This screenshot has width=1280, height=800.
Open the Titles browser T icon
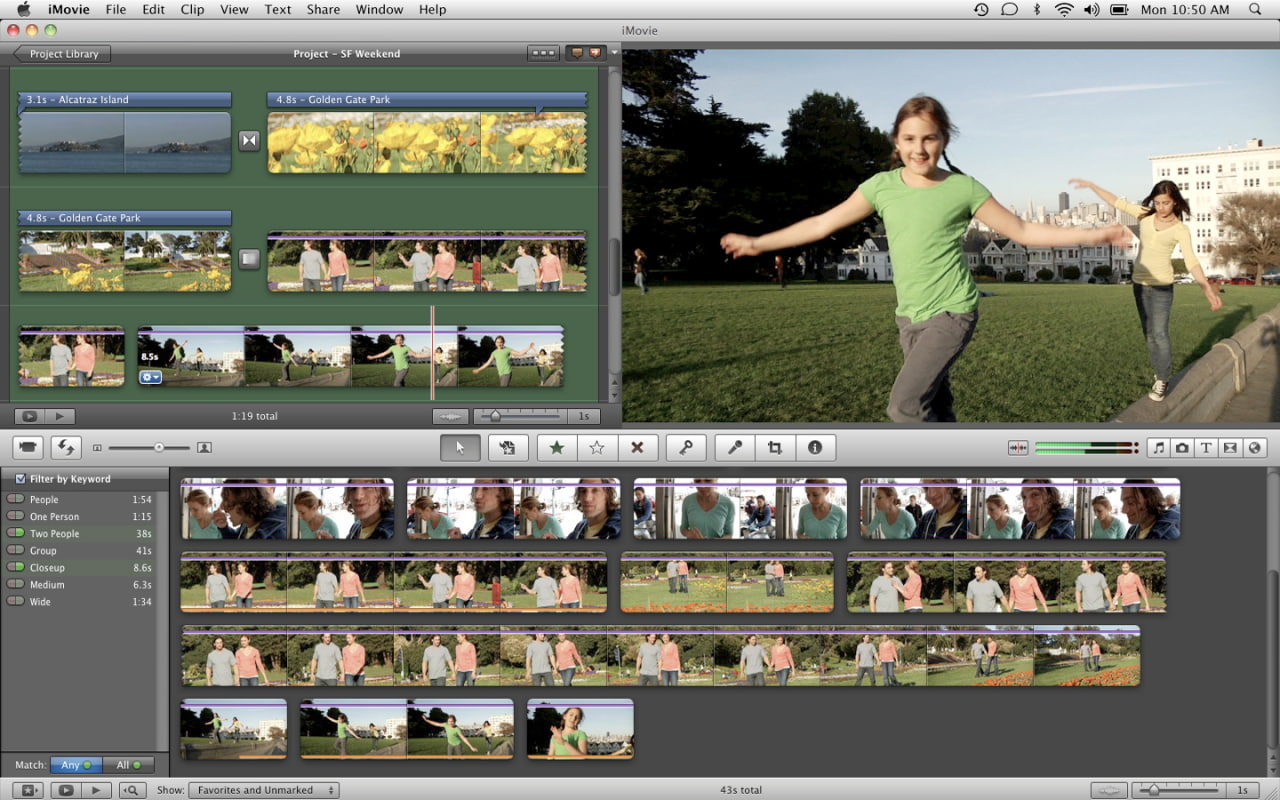click(1206, 448)
